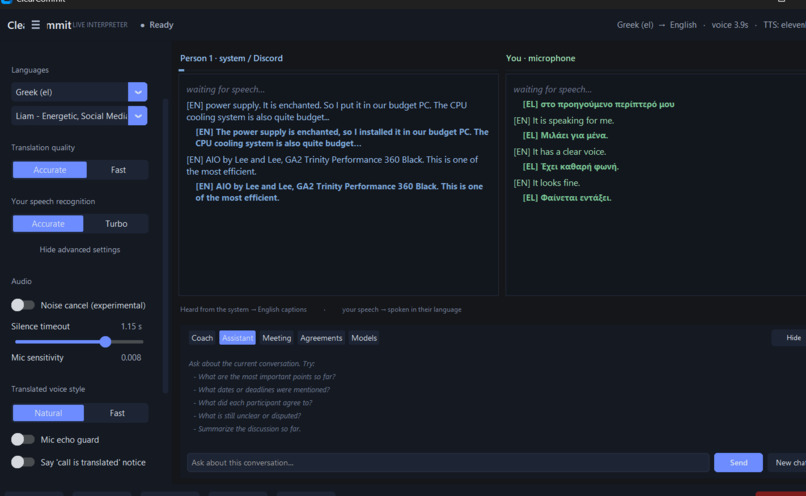Click the 'Mic sensitivity' value 0.008
This screenshot has height=496, width=806.
(x=131, y=358)
